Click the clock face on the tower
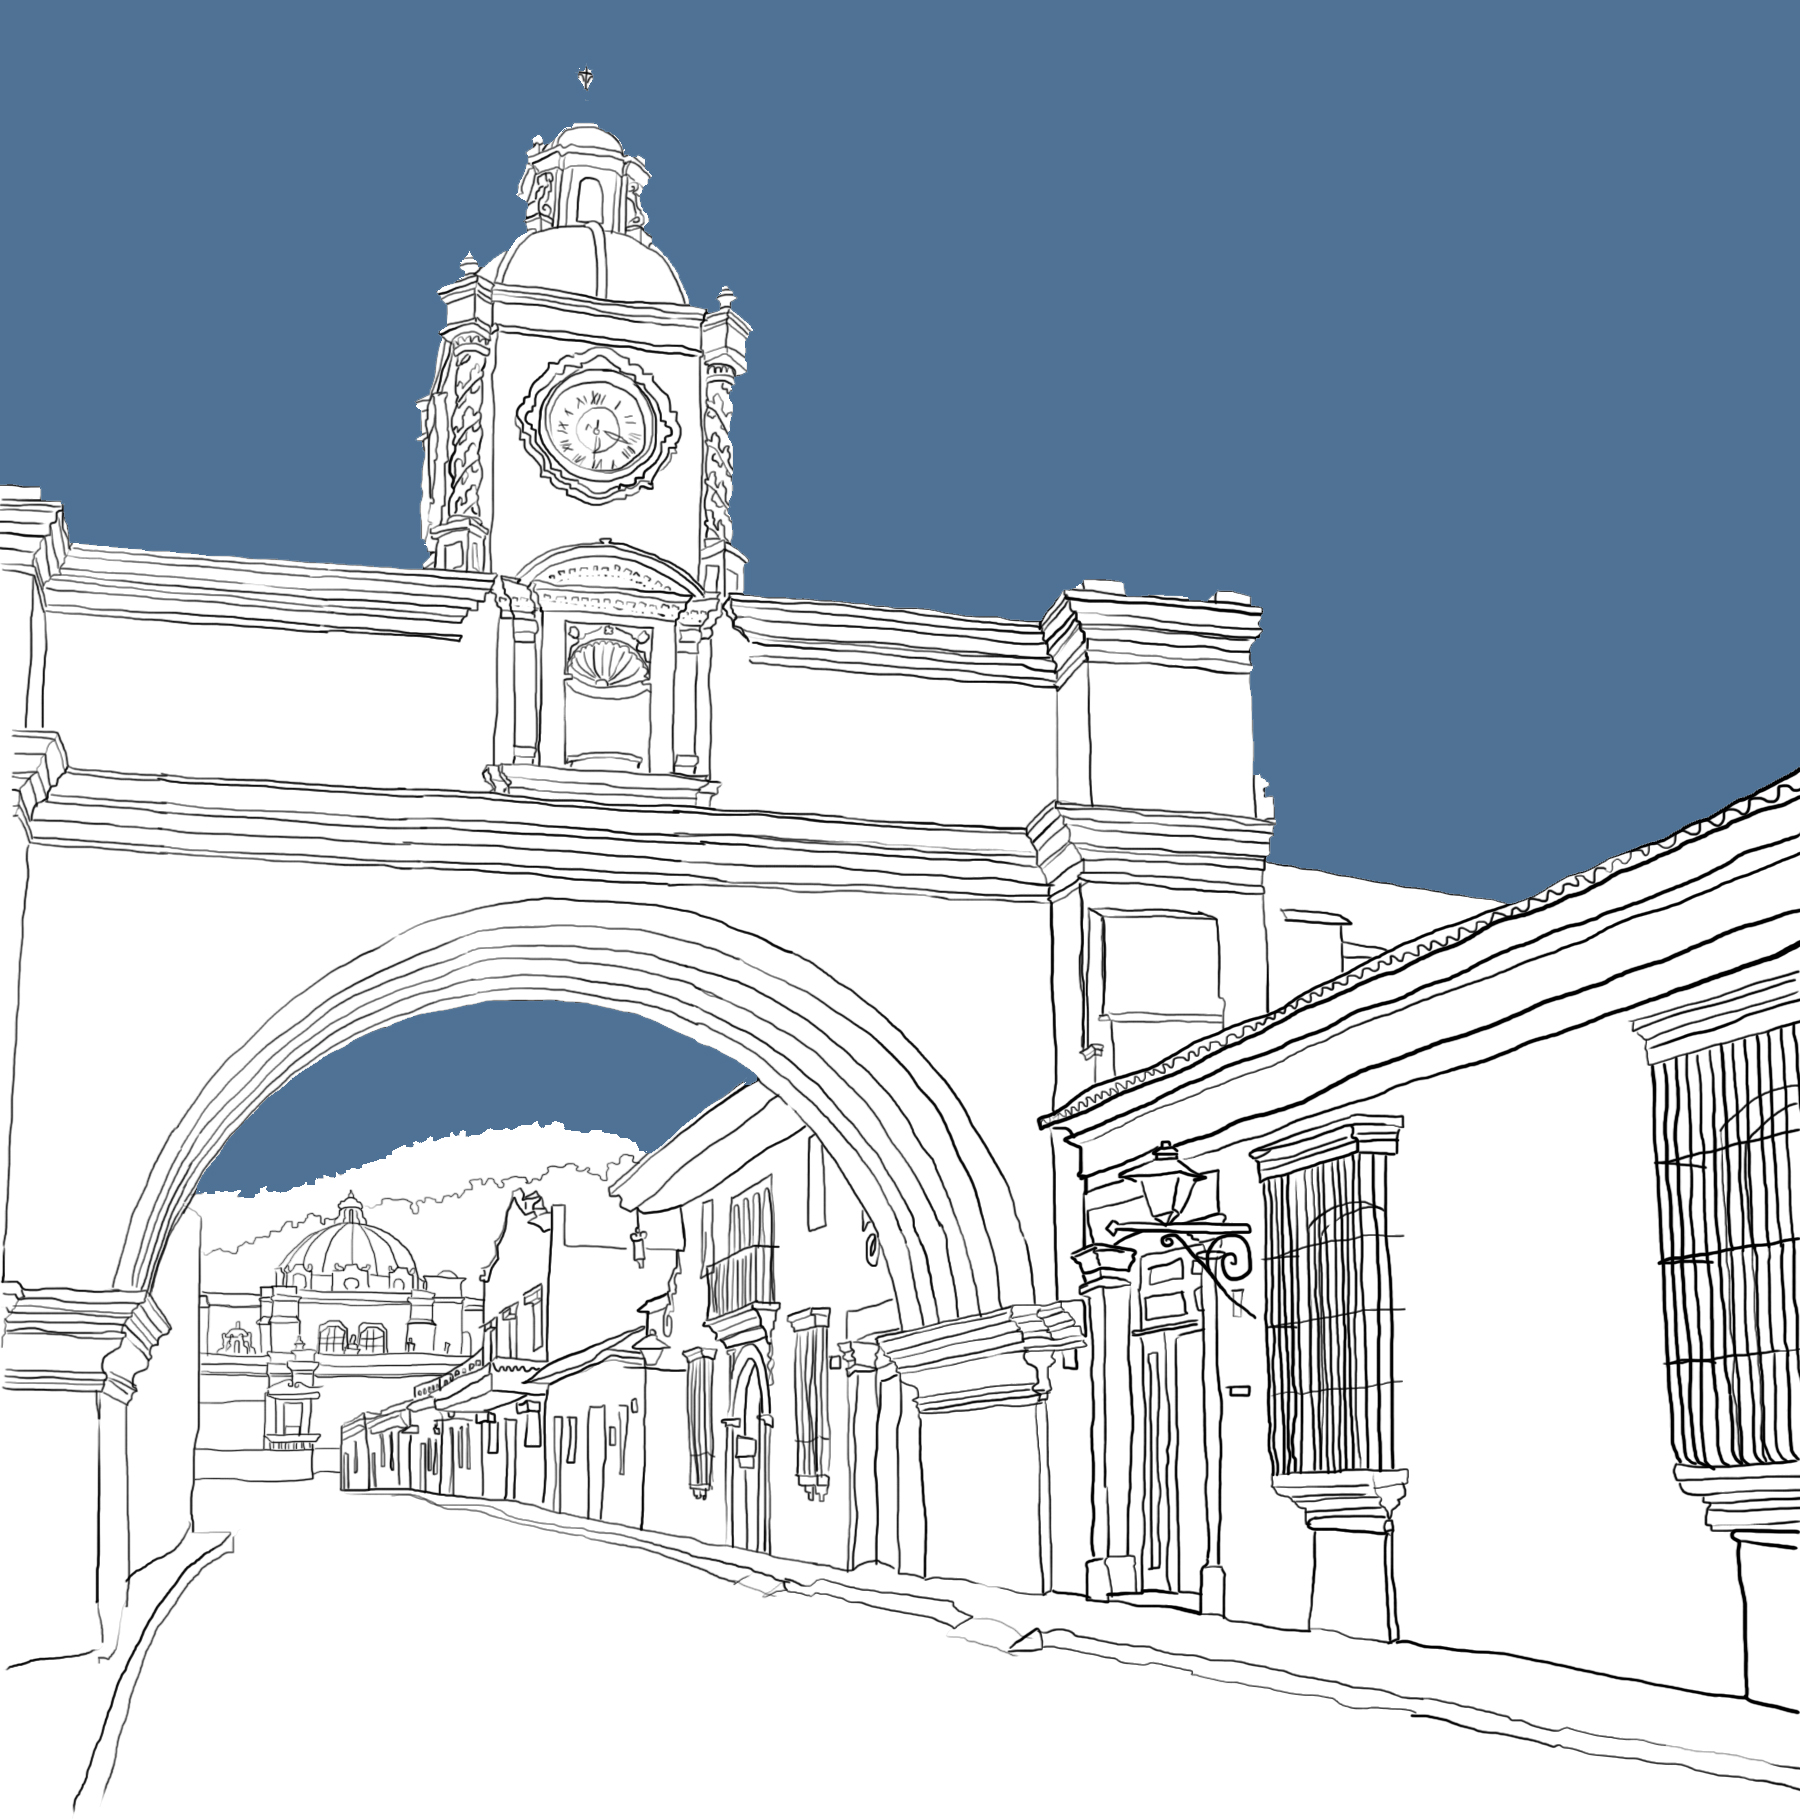 [x=597, y=426]
